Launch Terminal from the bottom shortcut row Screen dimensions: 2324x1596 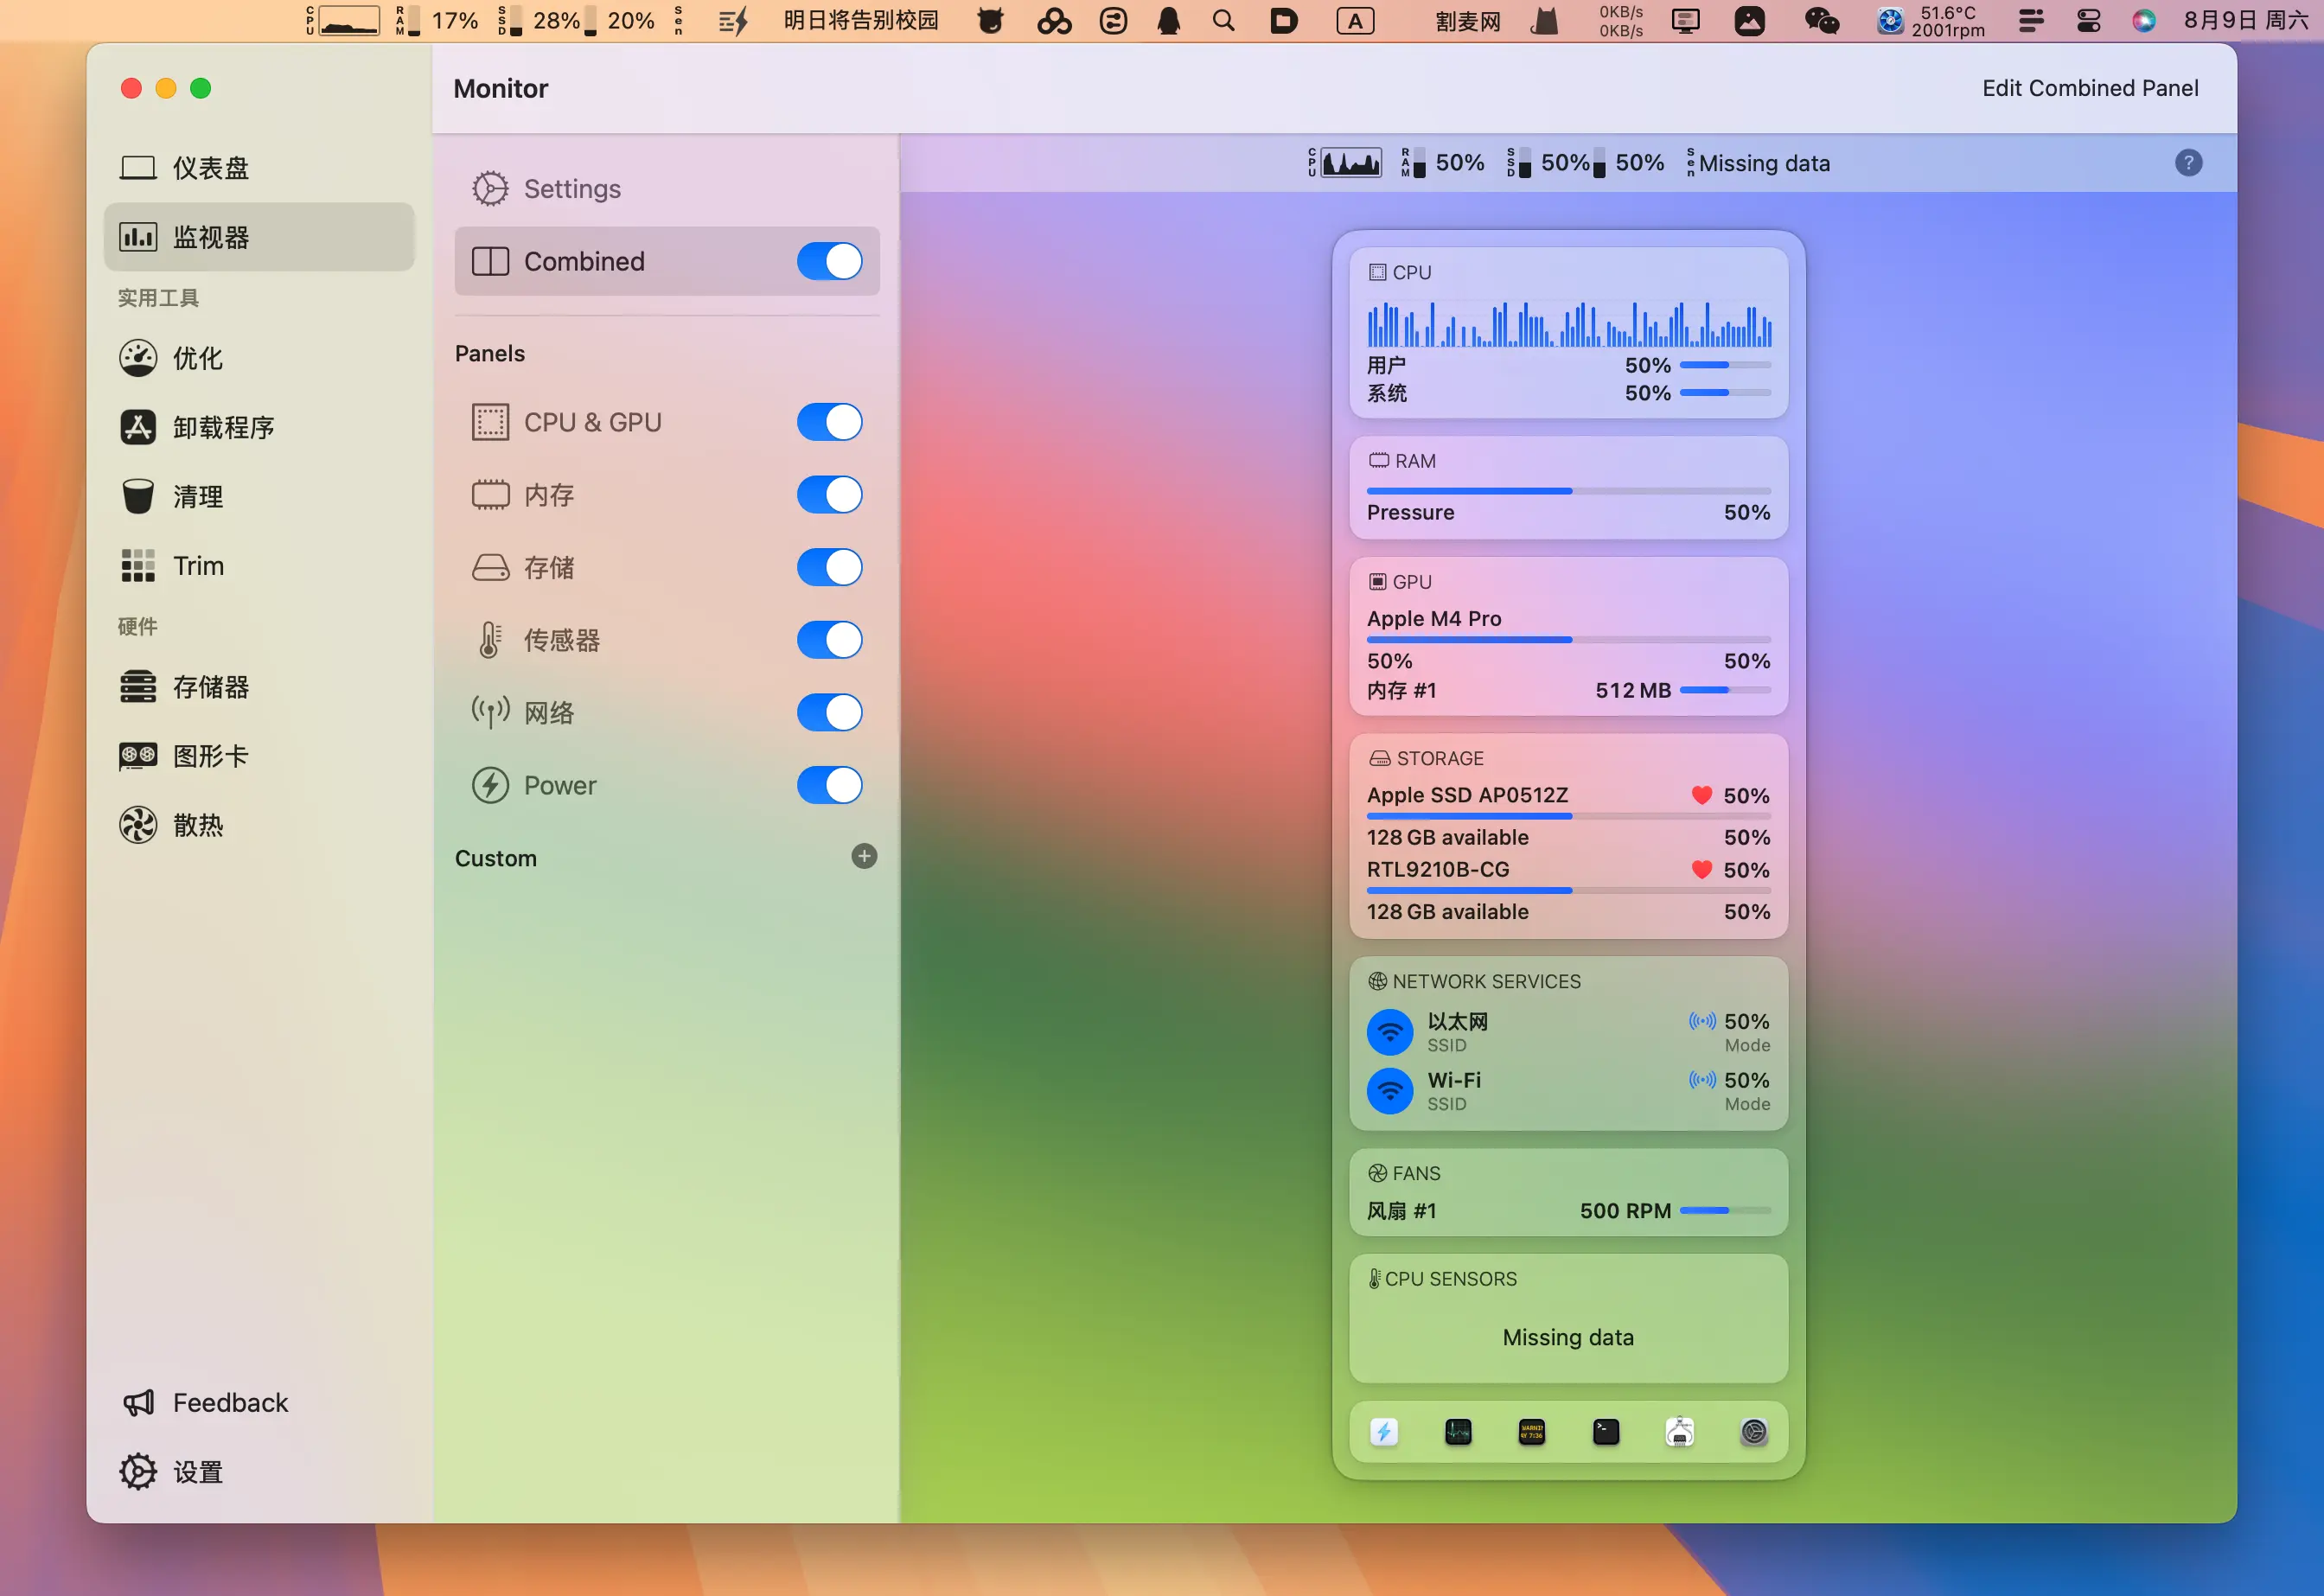pyautogui.click(x=1605, y=1432)
